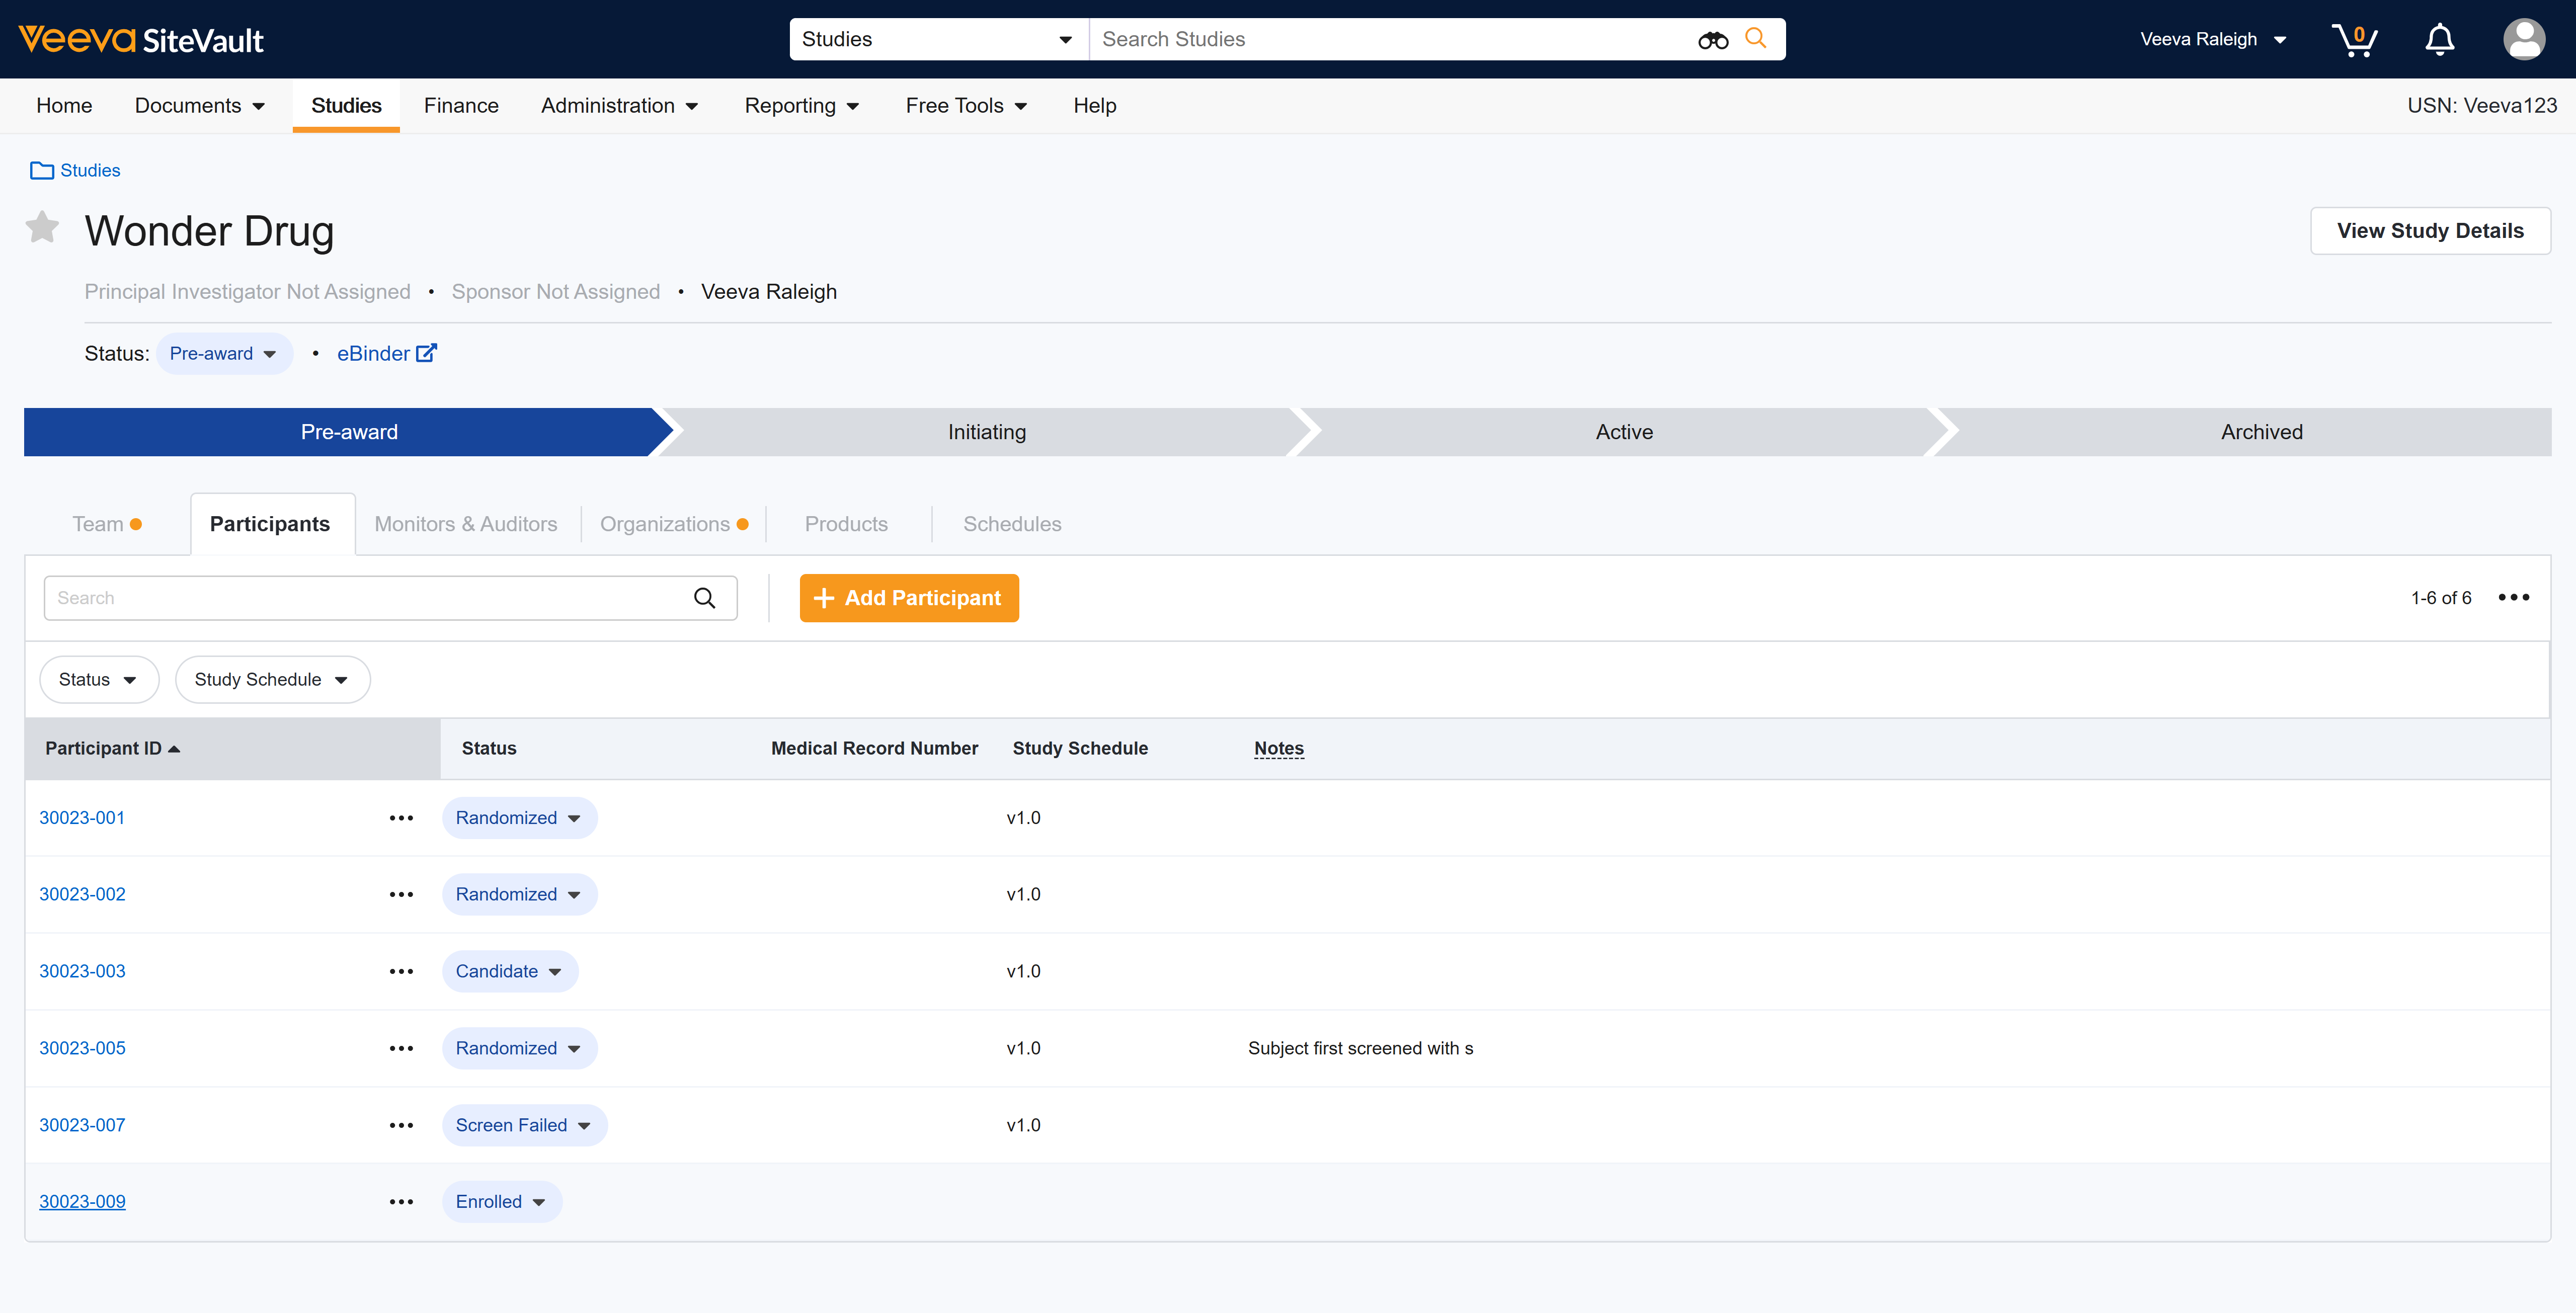Open the notifications bell
This screenshot has height=1313, width=2576.
pos(2439,40)
